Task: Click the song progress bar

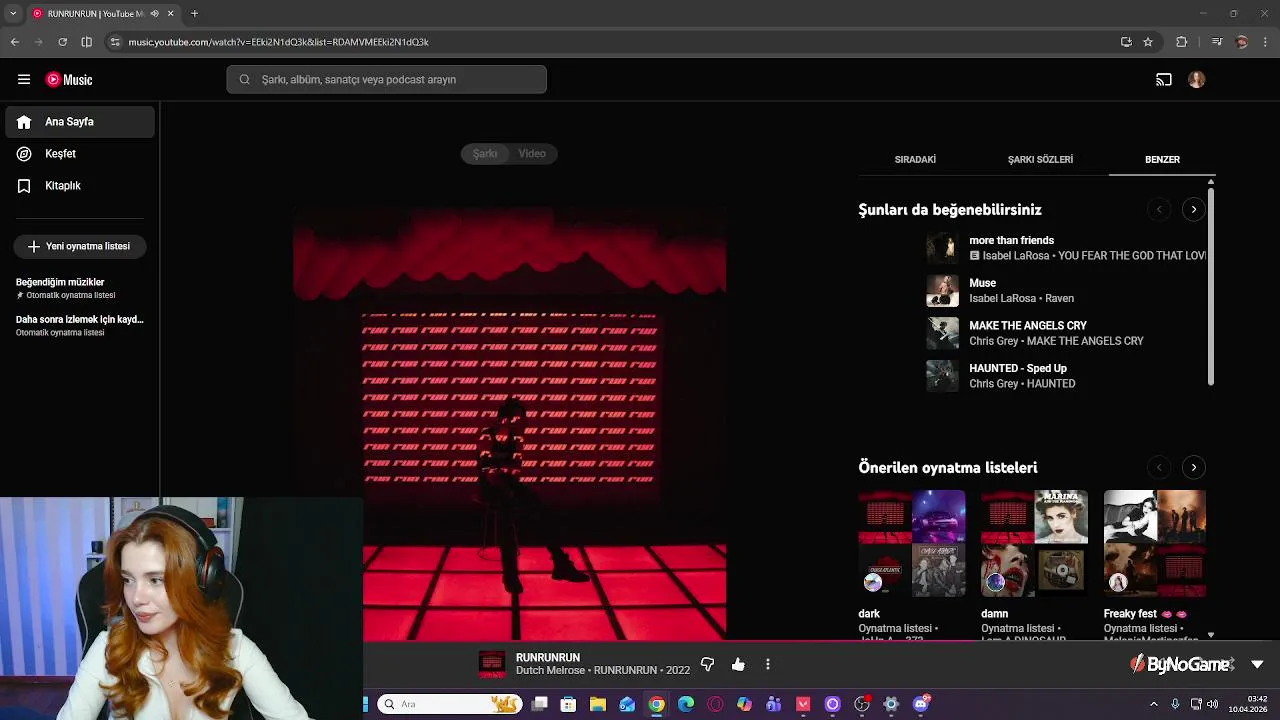Action: 820,642
